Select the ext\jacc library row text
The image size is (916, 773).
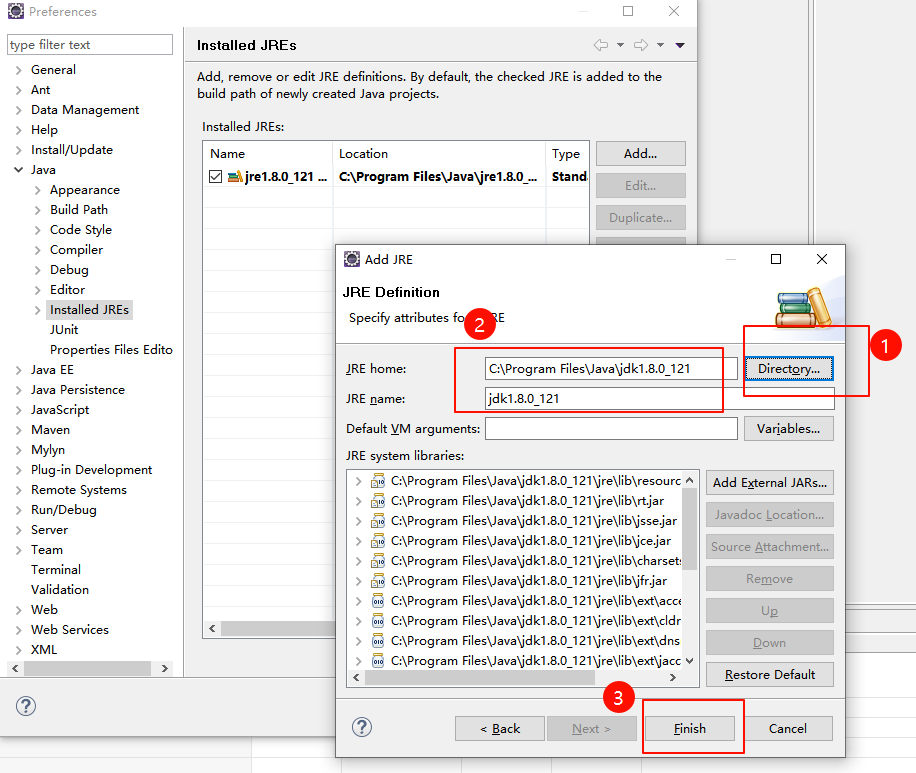click(536, 661)
